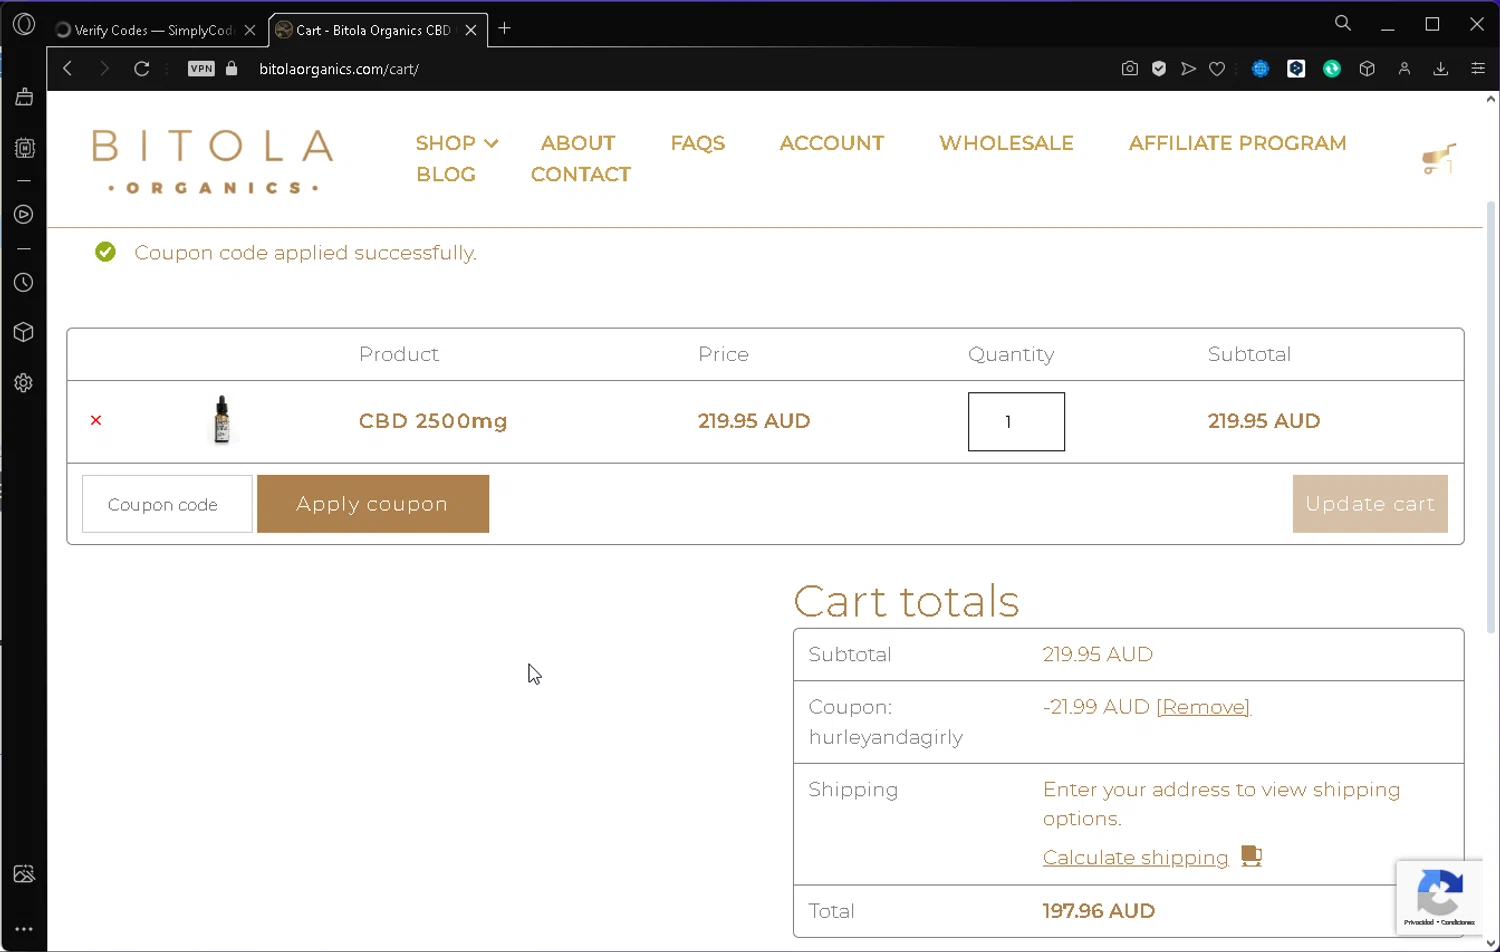Open the dark square extension icon in toolbar
The image size is (1500, 952).
1296,69
